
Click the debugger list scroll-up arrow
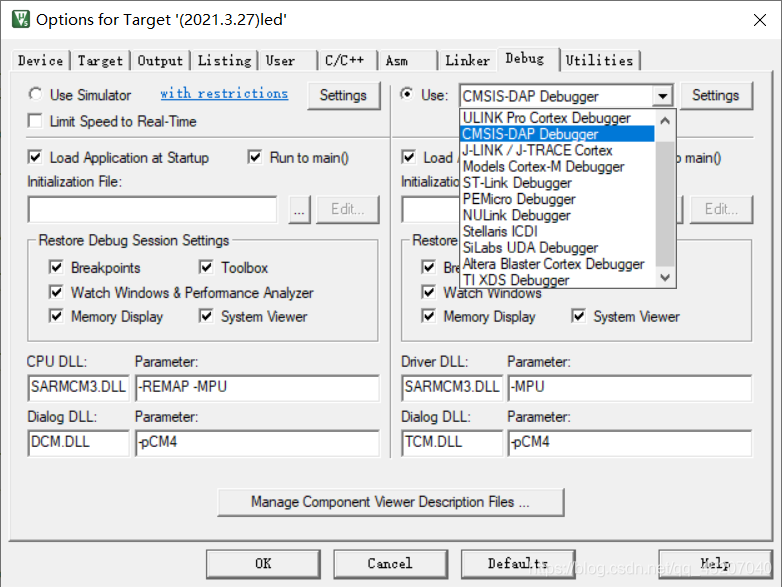pyautogui.click(x=665, y=120)
